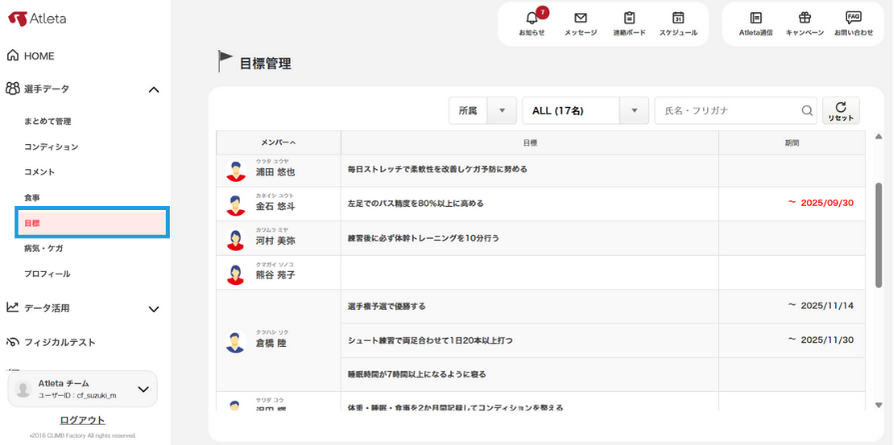Click the リセット reset button
The width and height of the screenshot is (894, 445).
[841, 111]
